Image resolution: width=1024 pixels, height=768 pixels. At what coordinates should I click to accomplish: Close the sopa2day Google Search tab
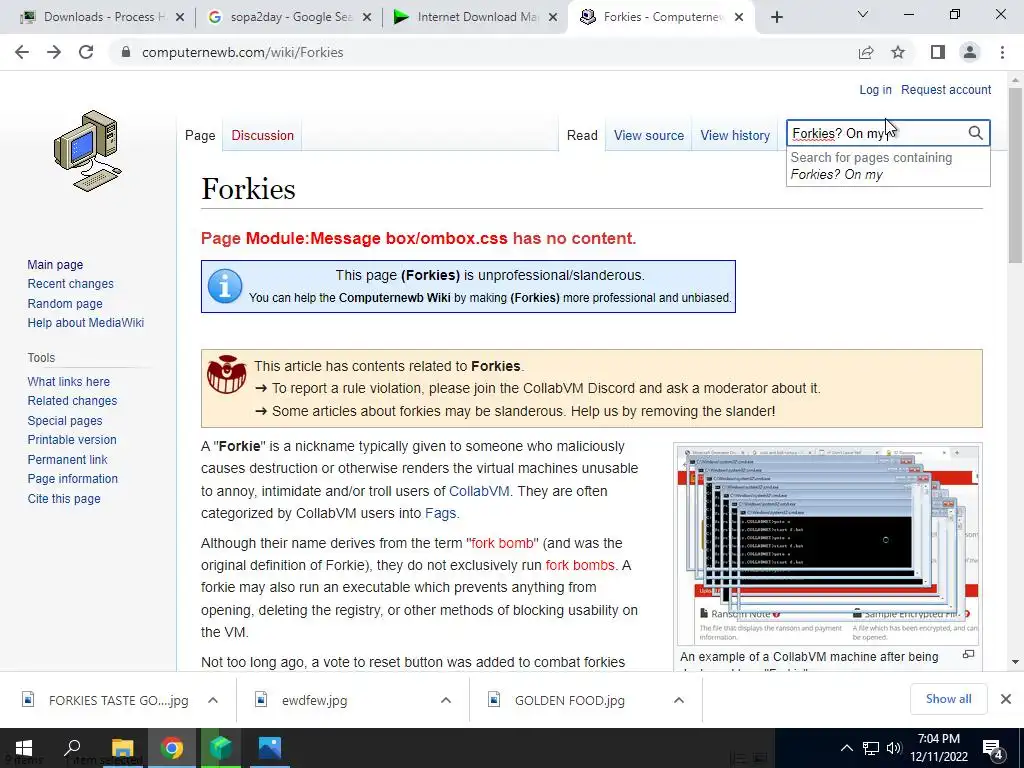click(x=367, y=17)
